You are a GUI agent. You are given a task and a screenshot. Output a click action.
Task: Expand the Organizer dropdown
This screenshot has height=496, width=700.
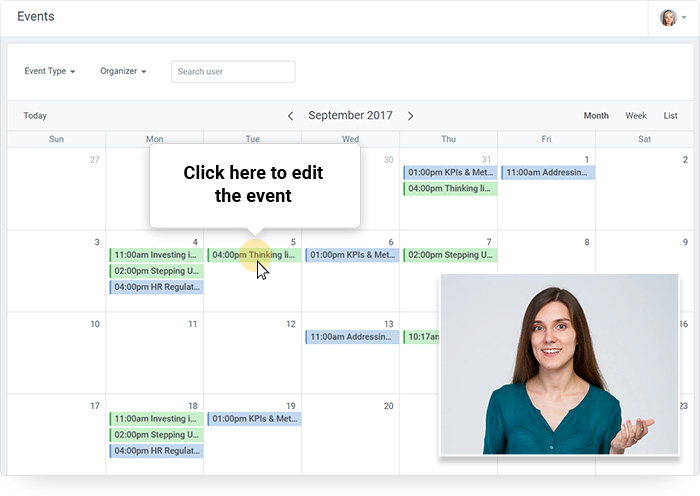(123, 71)
